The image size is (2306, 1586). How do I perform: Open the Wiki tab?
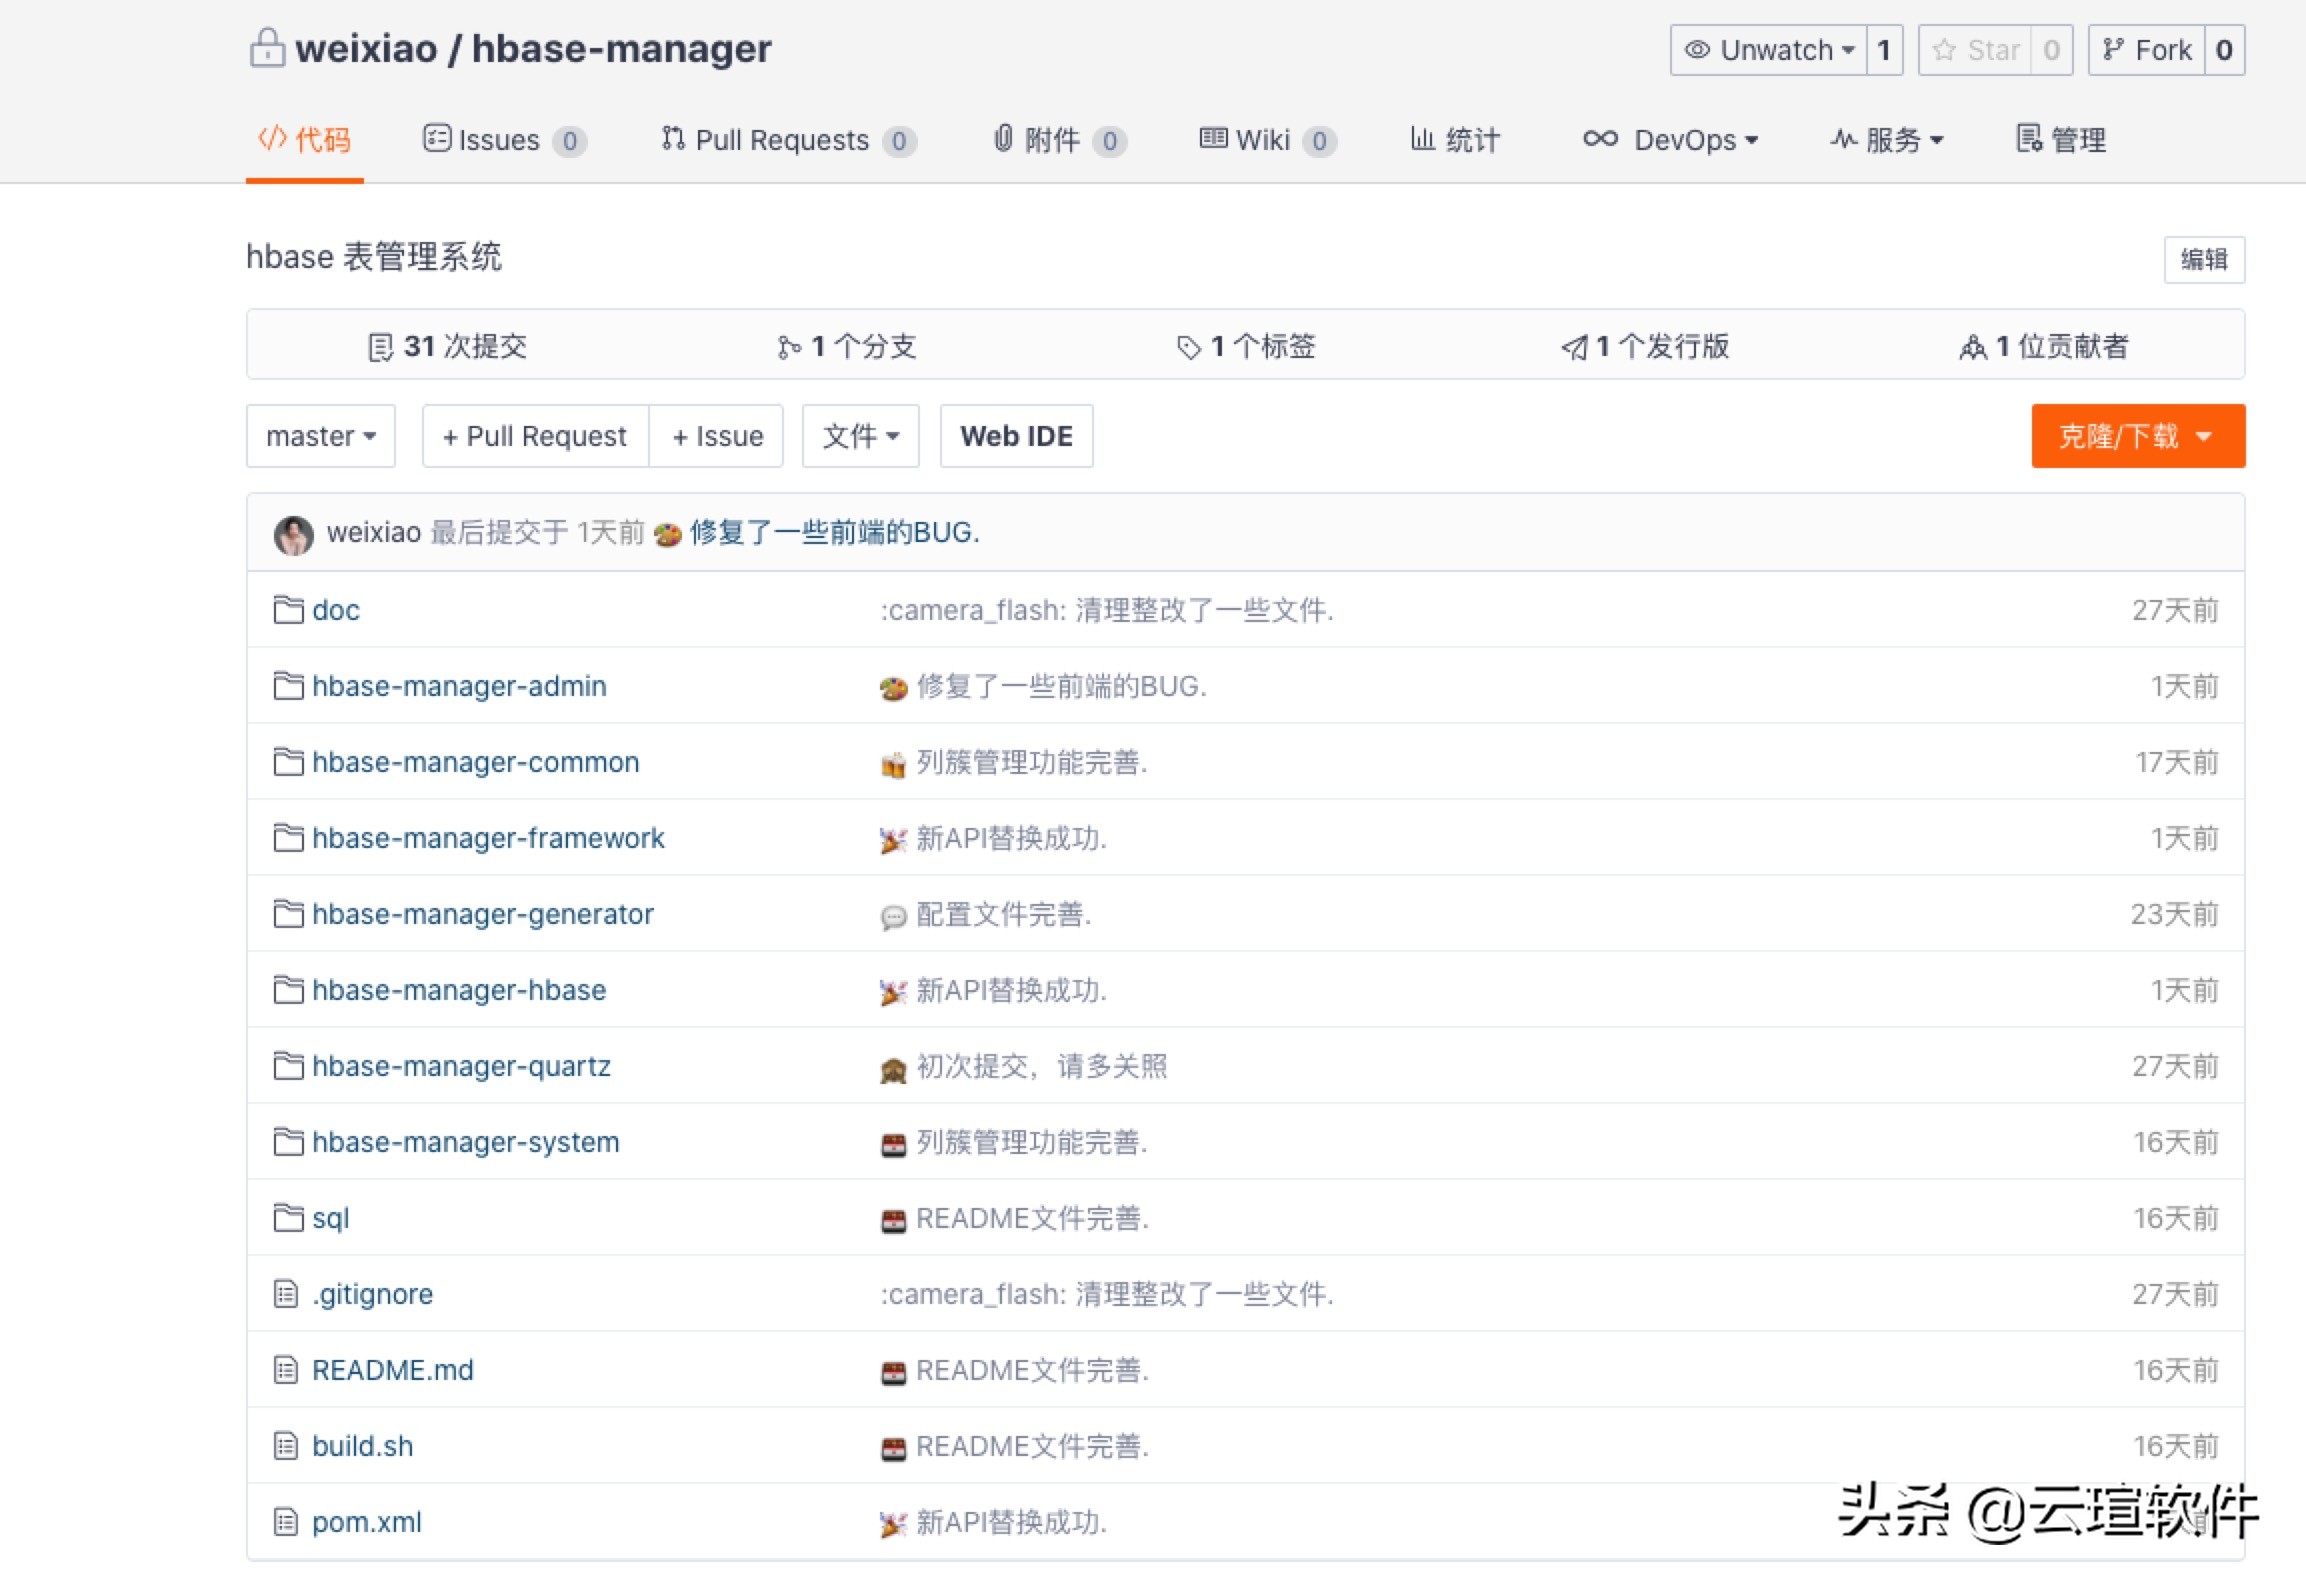coord(1263,140)
